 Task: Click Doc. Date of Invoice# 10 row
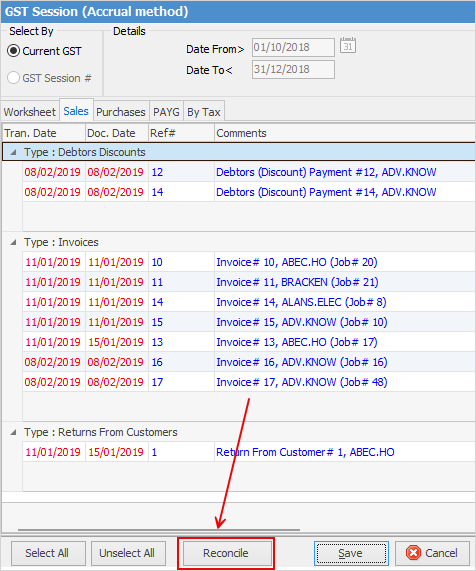[117, 262]
